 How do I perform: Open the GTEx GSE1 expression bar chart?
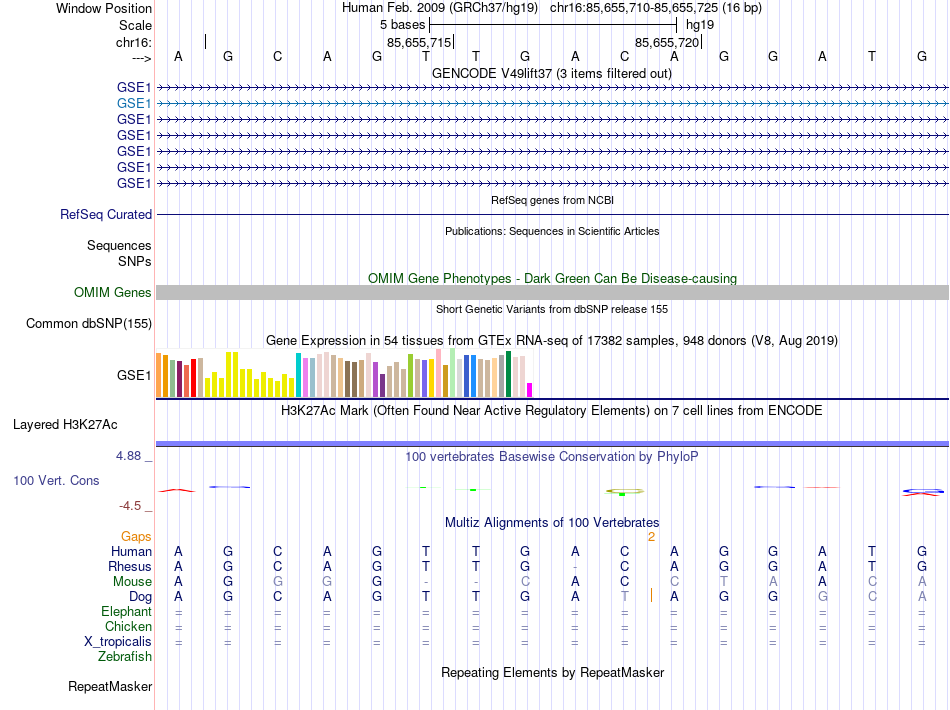(344, 374)
